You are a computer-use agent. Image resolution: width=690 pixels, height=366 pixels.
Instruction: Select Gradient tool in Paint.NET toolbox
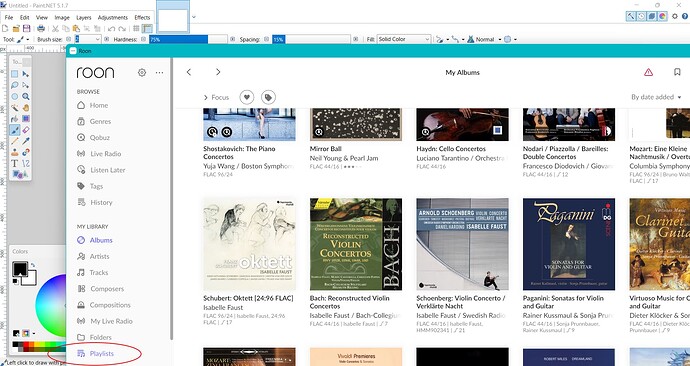click(x=26, y=119)
